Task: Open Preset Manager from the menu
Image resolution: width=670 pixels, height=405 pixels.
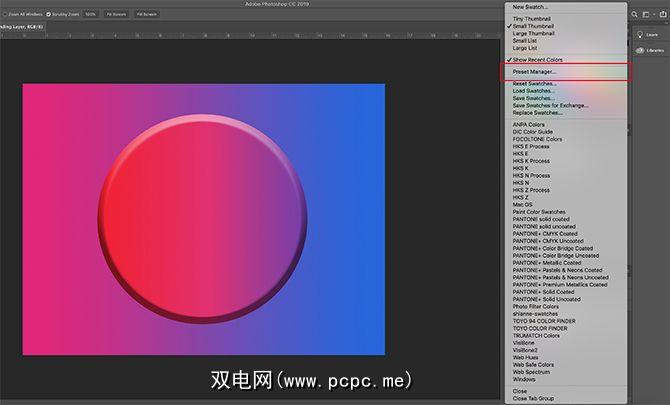Action: click(x=535, y=72)
